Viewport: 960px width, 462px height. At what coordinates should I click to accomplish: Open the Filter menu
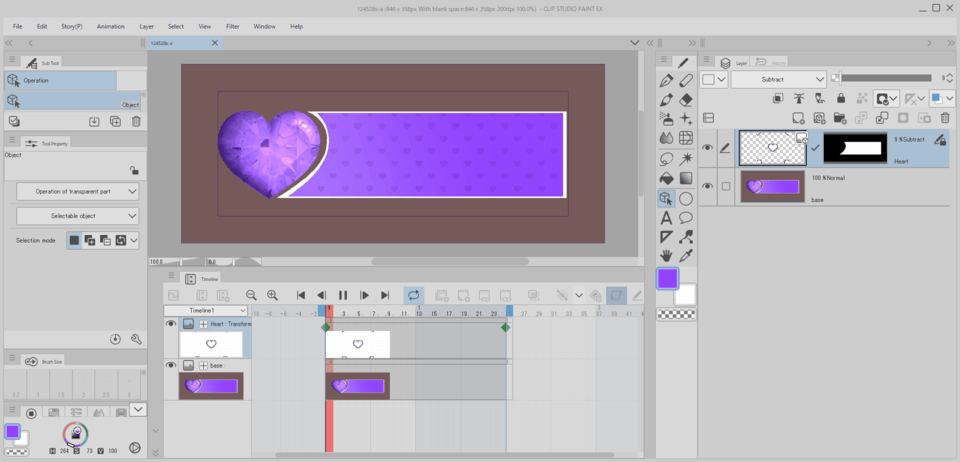(232, 26)
